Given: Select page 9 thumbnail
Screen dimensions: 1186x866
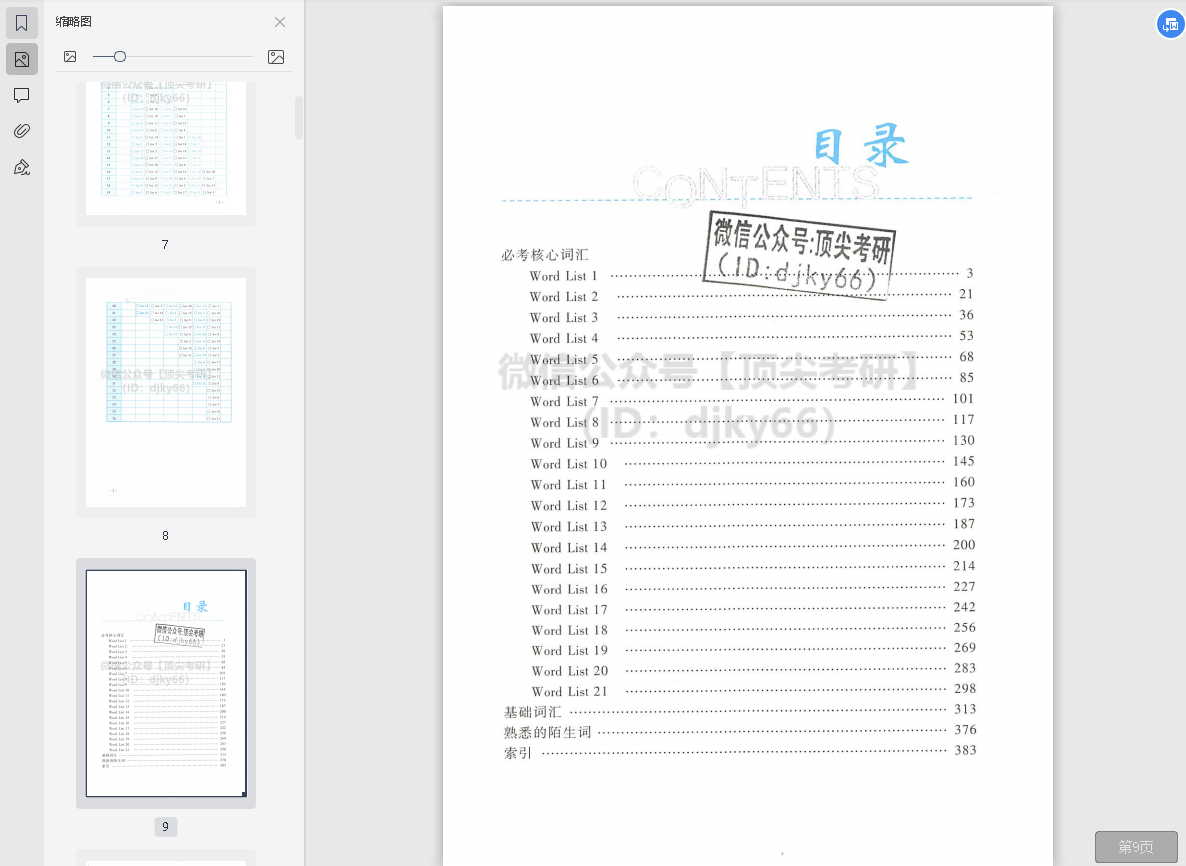Looking at the screenshot, I should pyautogui.click(x=166, y=684).
